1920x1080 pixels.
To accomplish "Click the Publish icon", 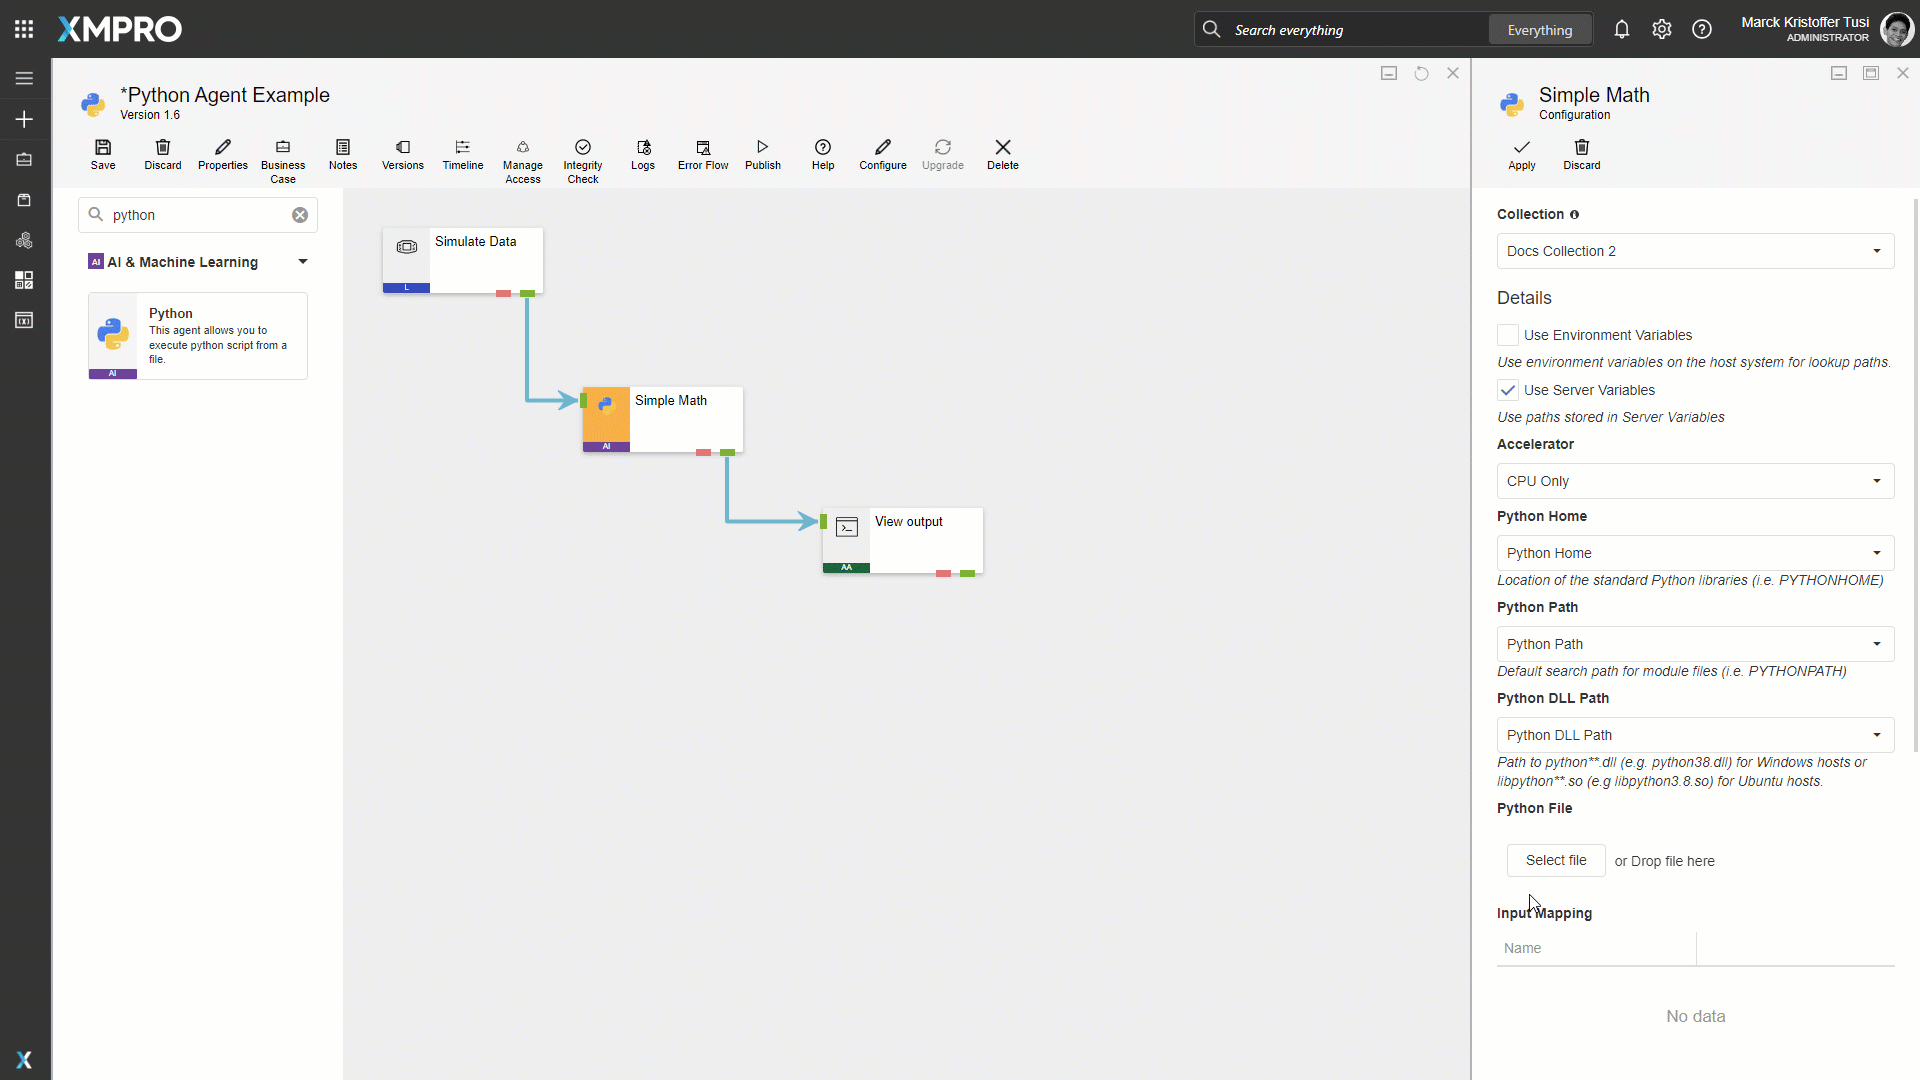I will pyautogui.click(x=762, y=154).
